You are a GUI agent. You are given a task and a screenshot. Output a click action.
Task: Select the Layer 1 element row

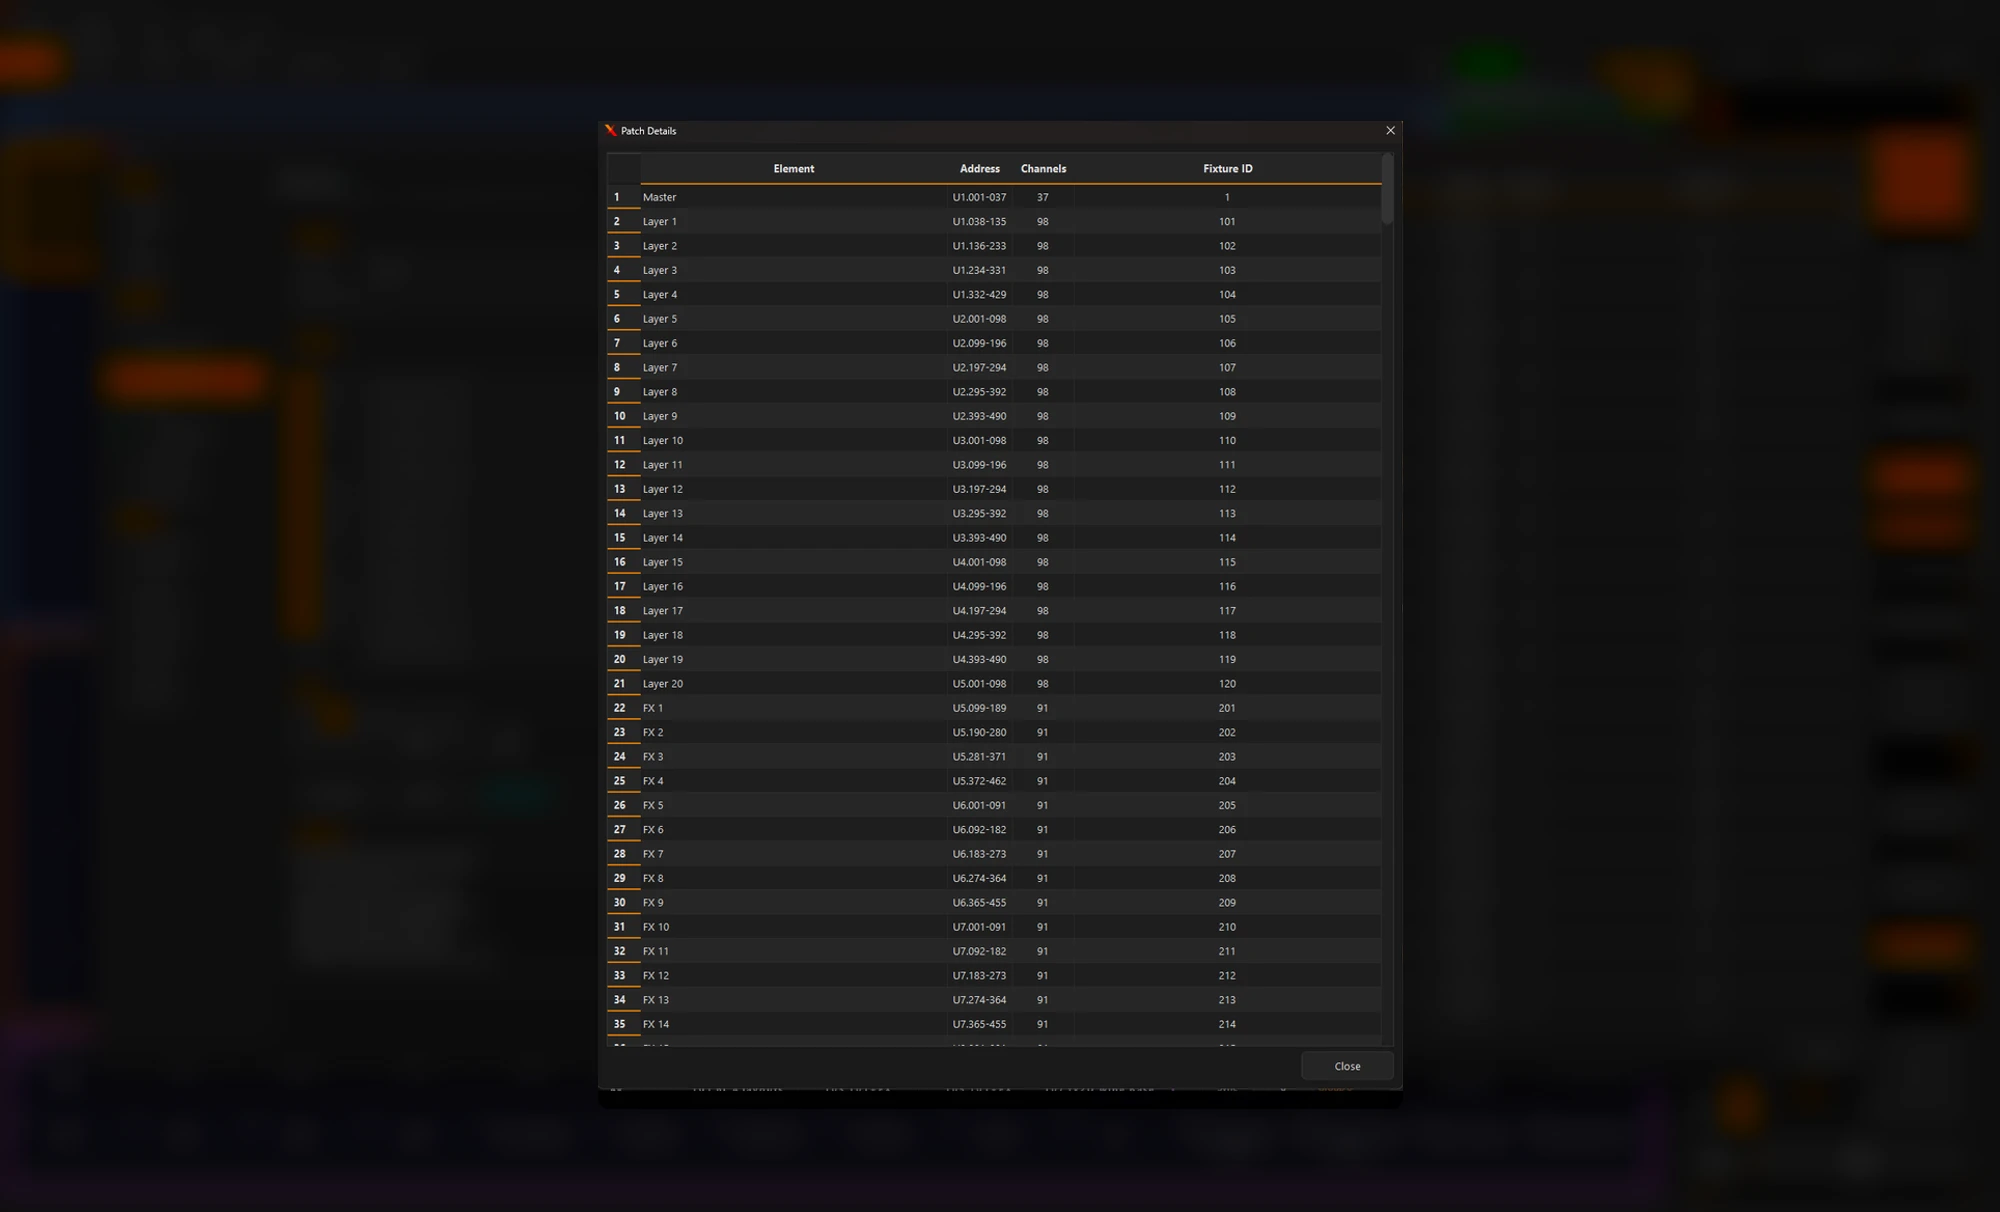[x=994, y=222]
